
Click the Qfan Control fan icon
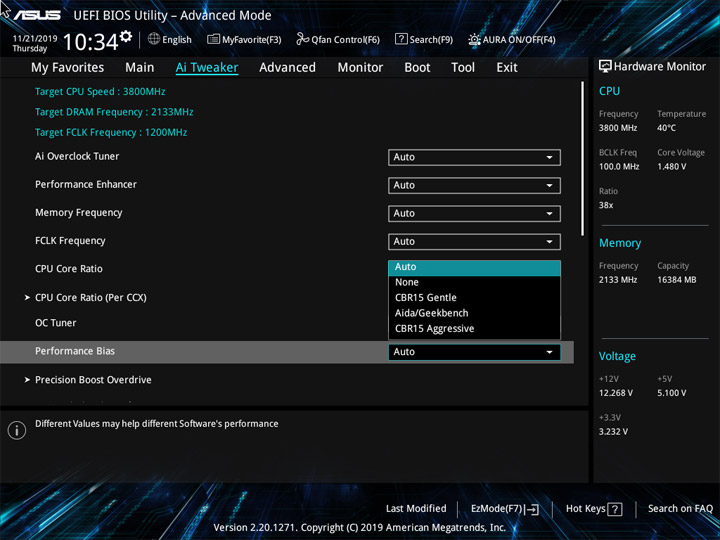click(303, 39)
